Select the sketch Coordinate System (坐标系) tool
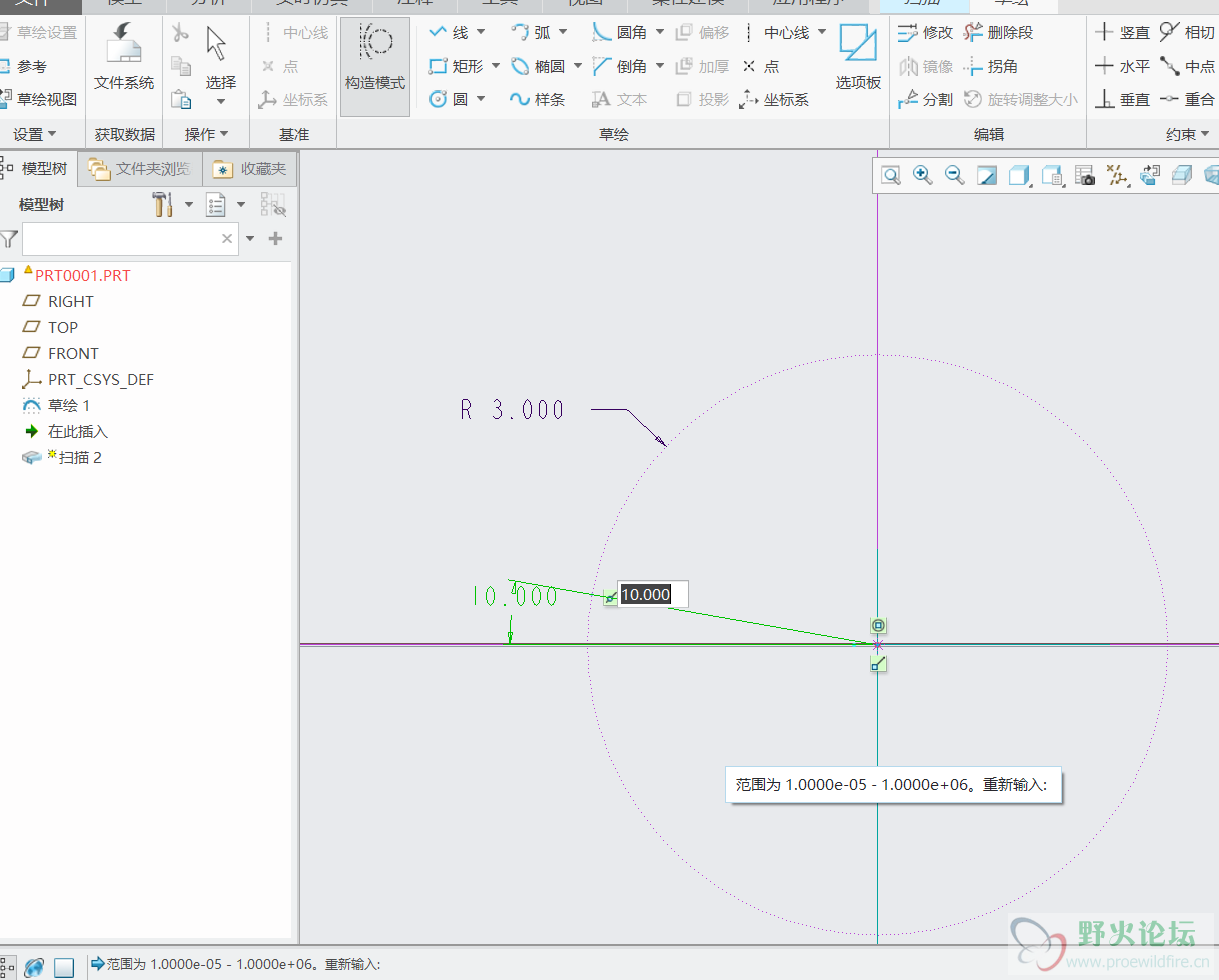 tap(774, 99)
